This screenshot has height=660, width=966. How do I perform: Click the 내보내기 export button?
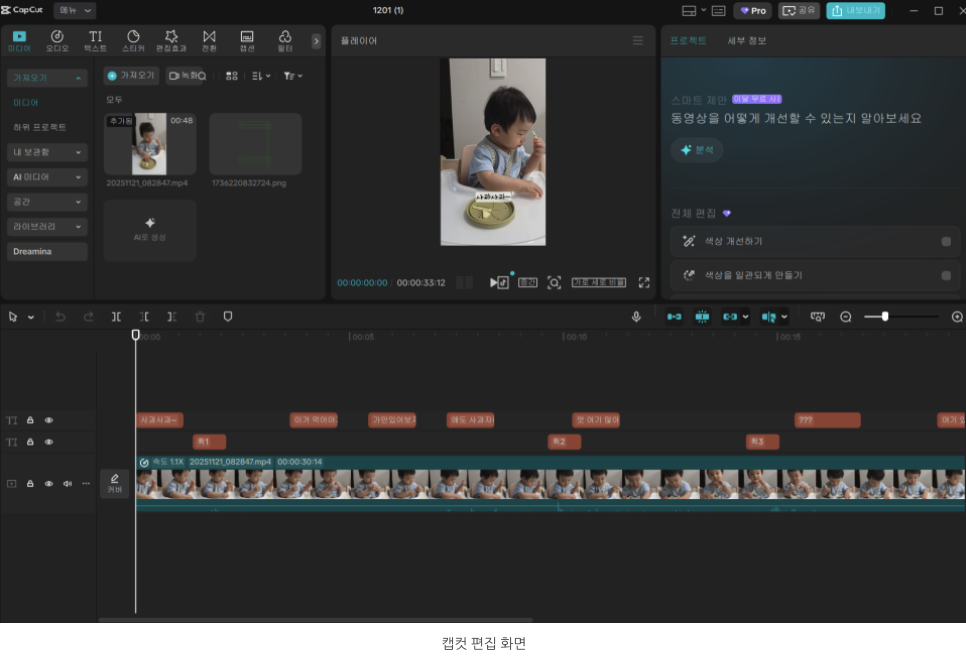(x=855, y=10)
